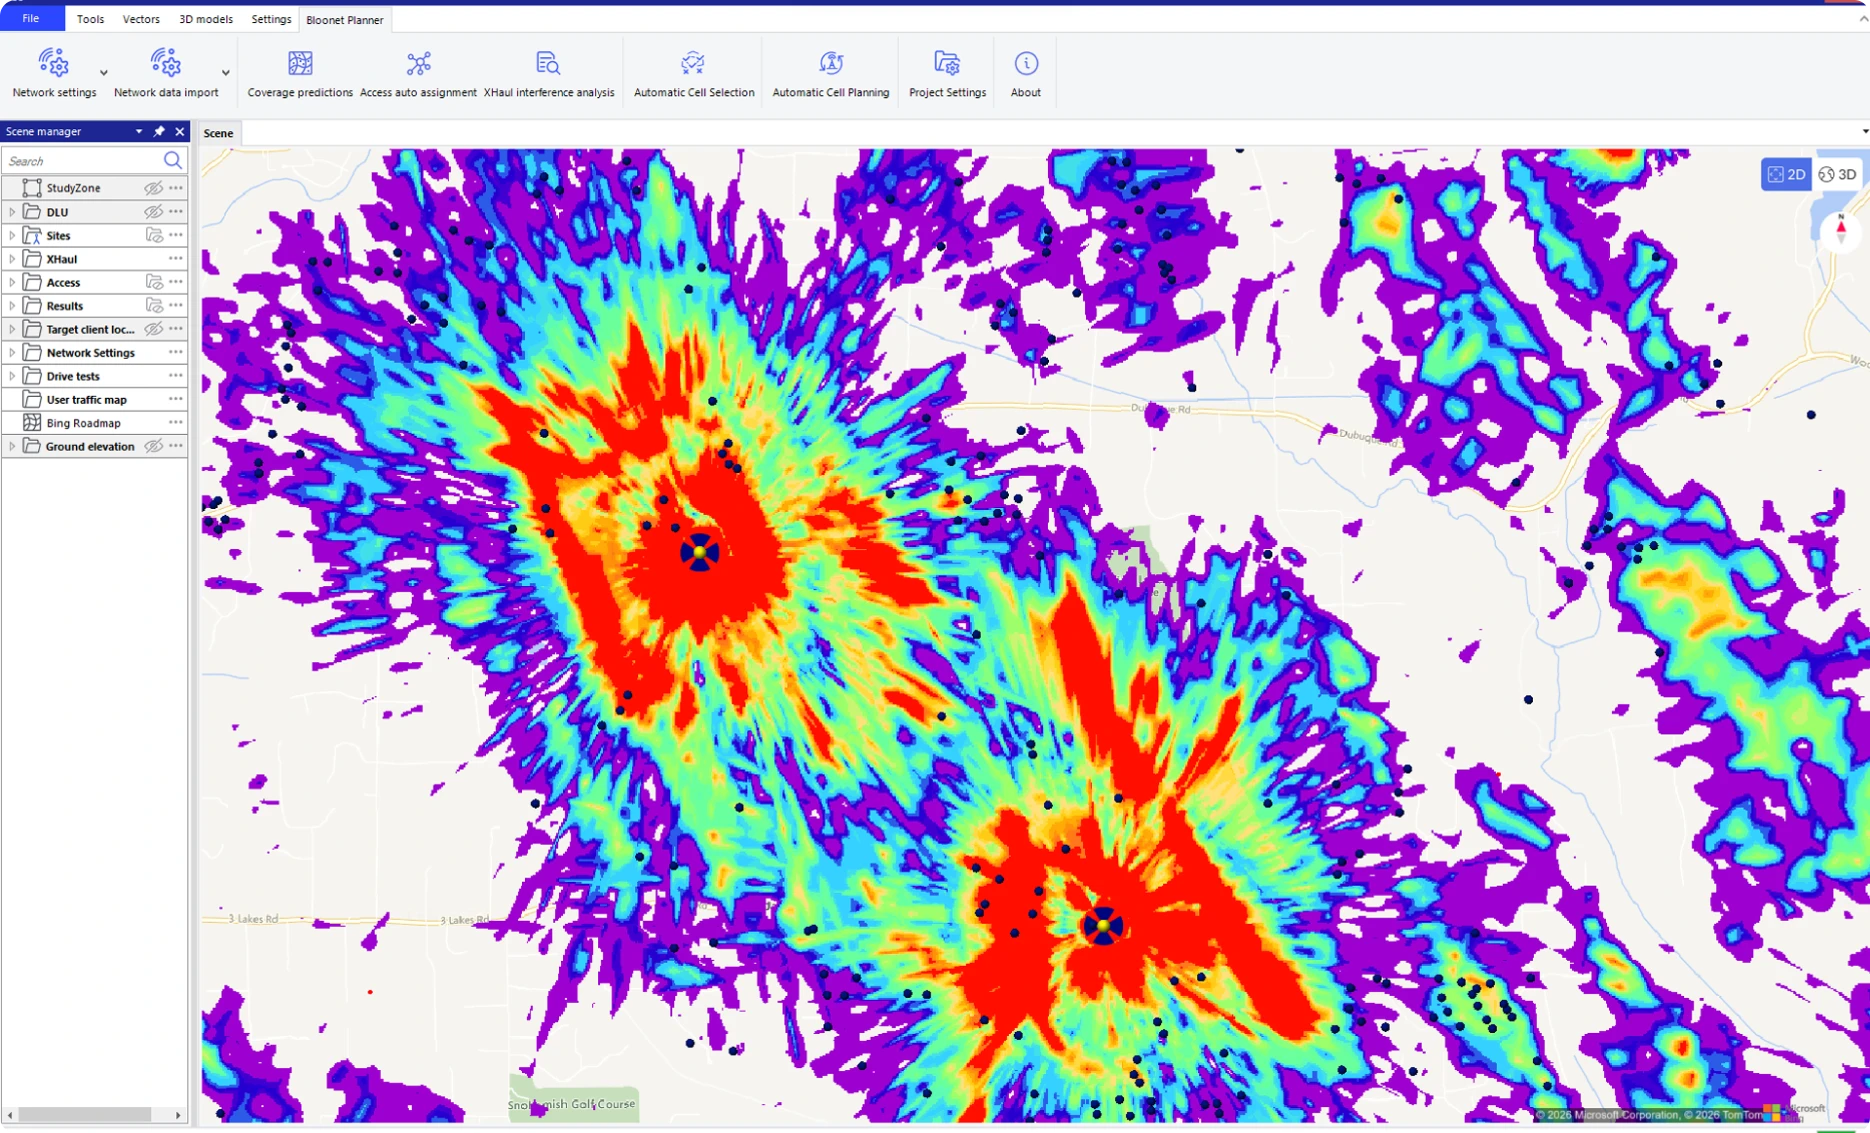The width and height of the screenshot is (1870, 1133).
Task: Expand the Results tree folder
Action: [x=12, y=306]
